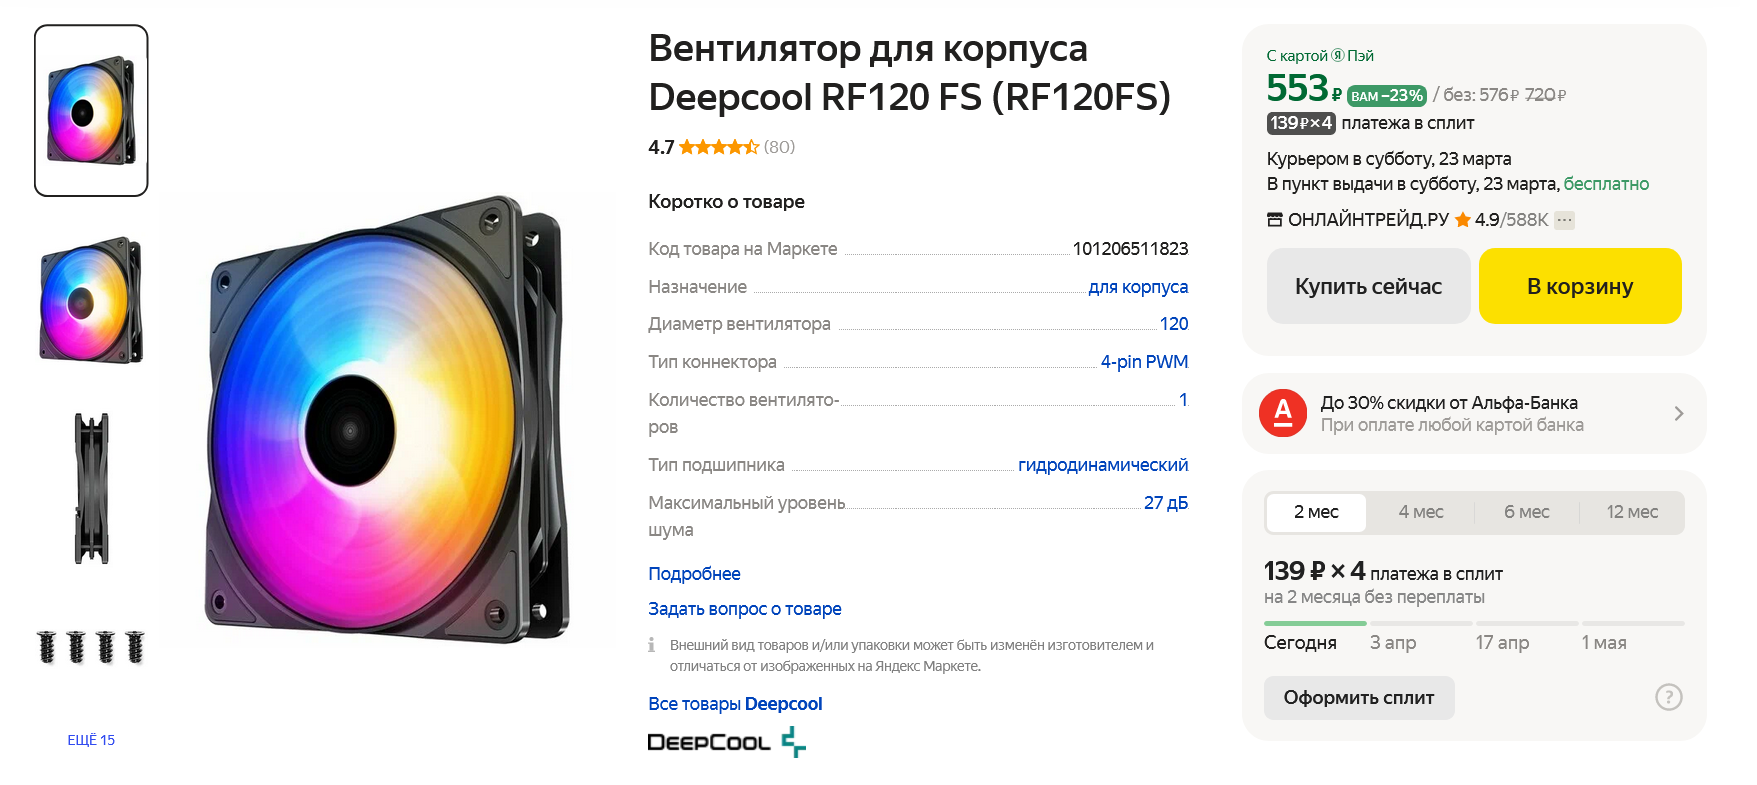This screenshot has width=1757, height=785.
Task: Click the Оформить сплит button
Action: (1359, 698)
